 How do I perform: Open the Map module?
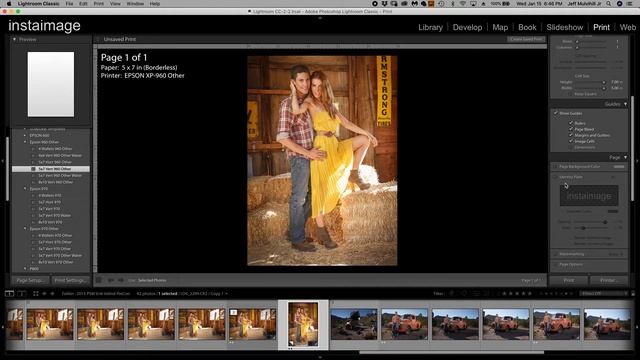tap(500, 27)
